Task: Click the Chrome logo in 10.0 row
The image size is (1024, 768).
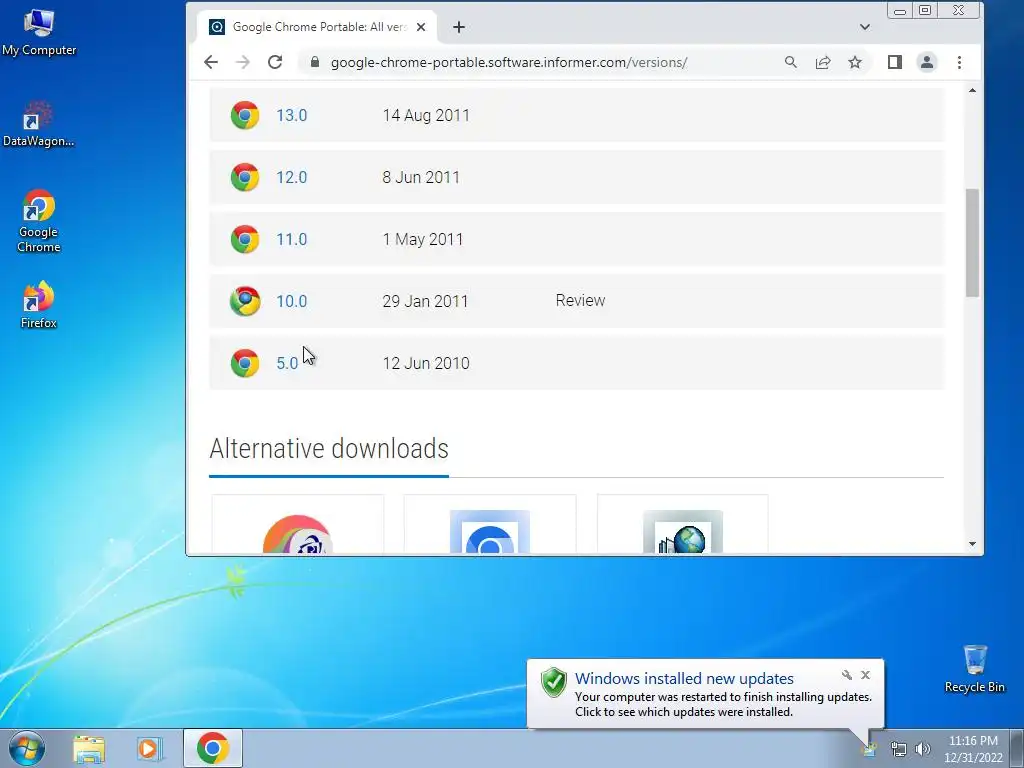Action: coord(245,301)
